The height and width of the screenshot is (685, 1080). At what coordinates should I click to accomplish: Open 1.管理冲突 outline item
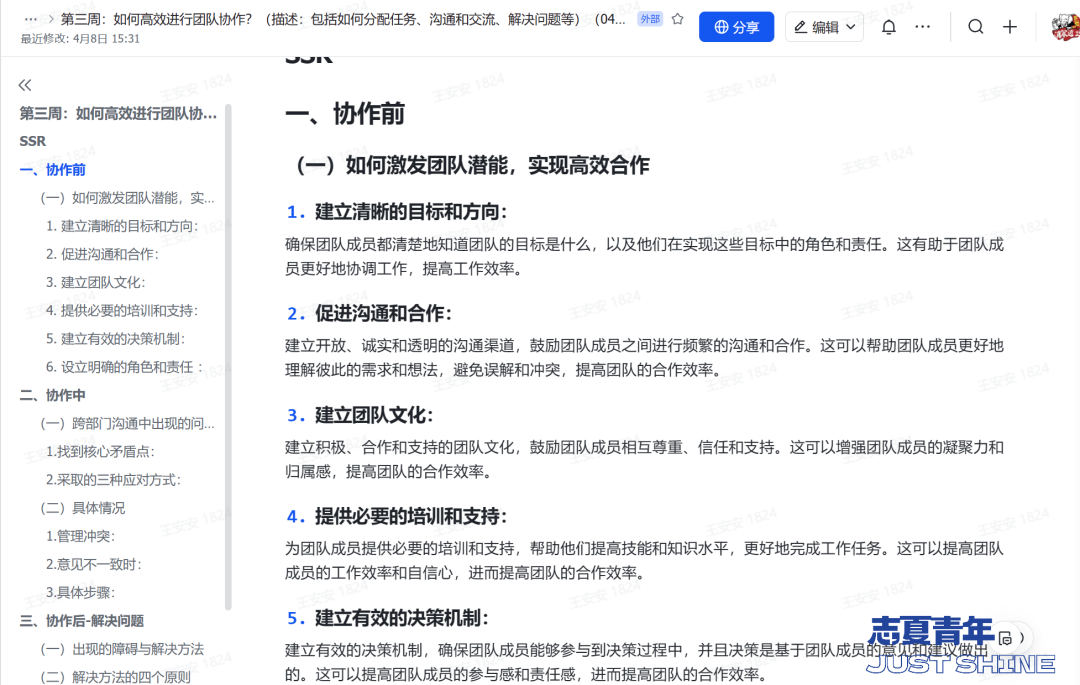tap(80, 536)
